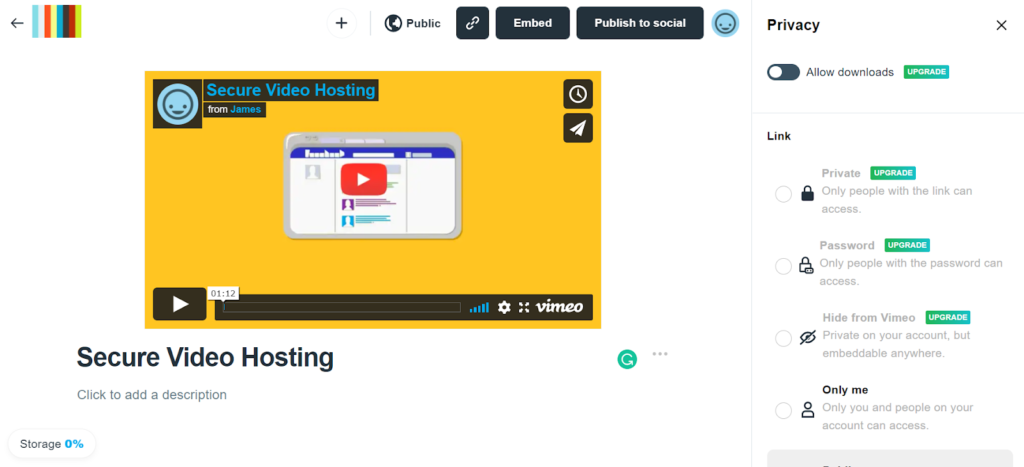The image size is (1024, 467).
Task: Click the 'Link' section heading
Action: tap(779, 137)
